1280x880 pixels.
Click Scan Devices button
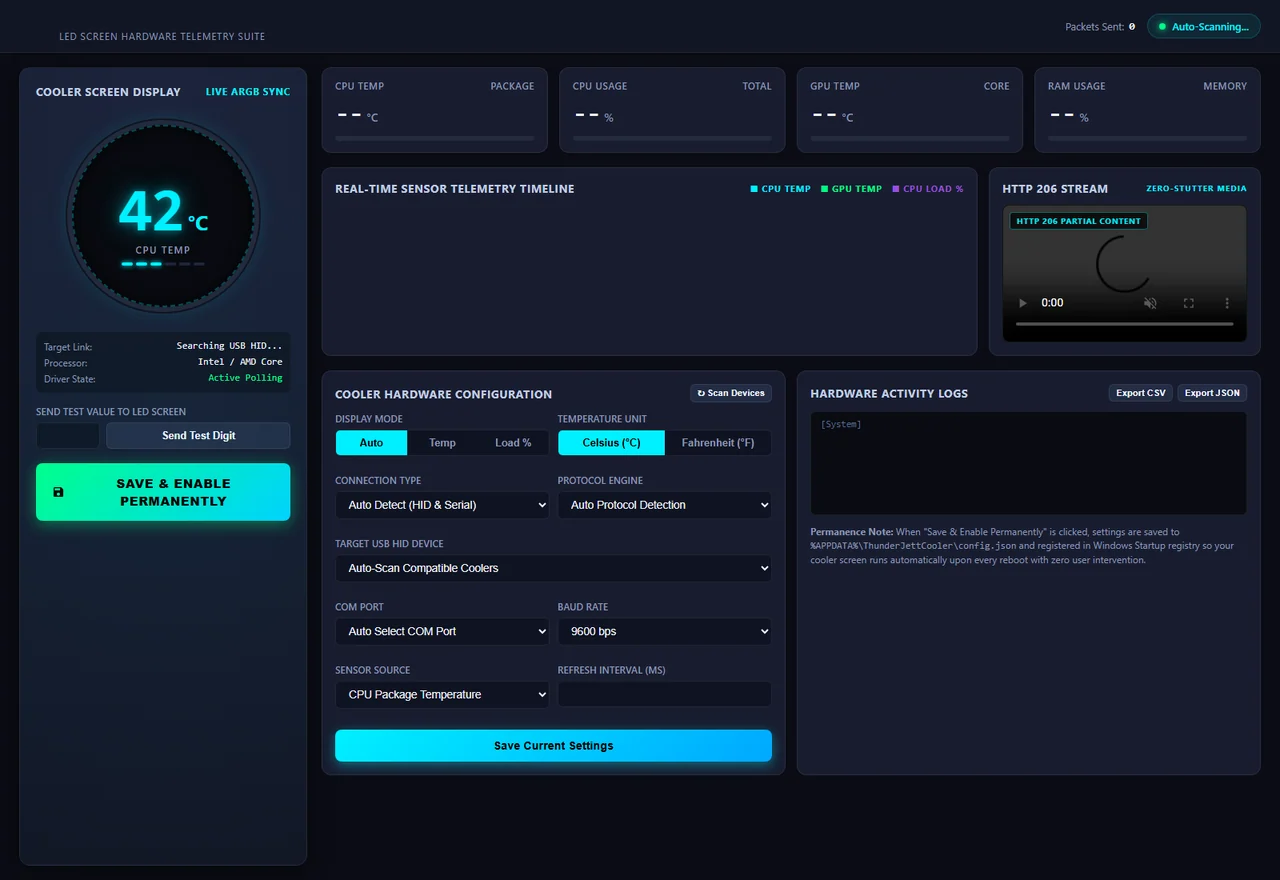click(731, 393)
